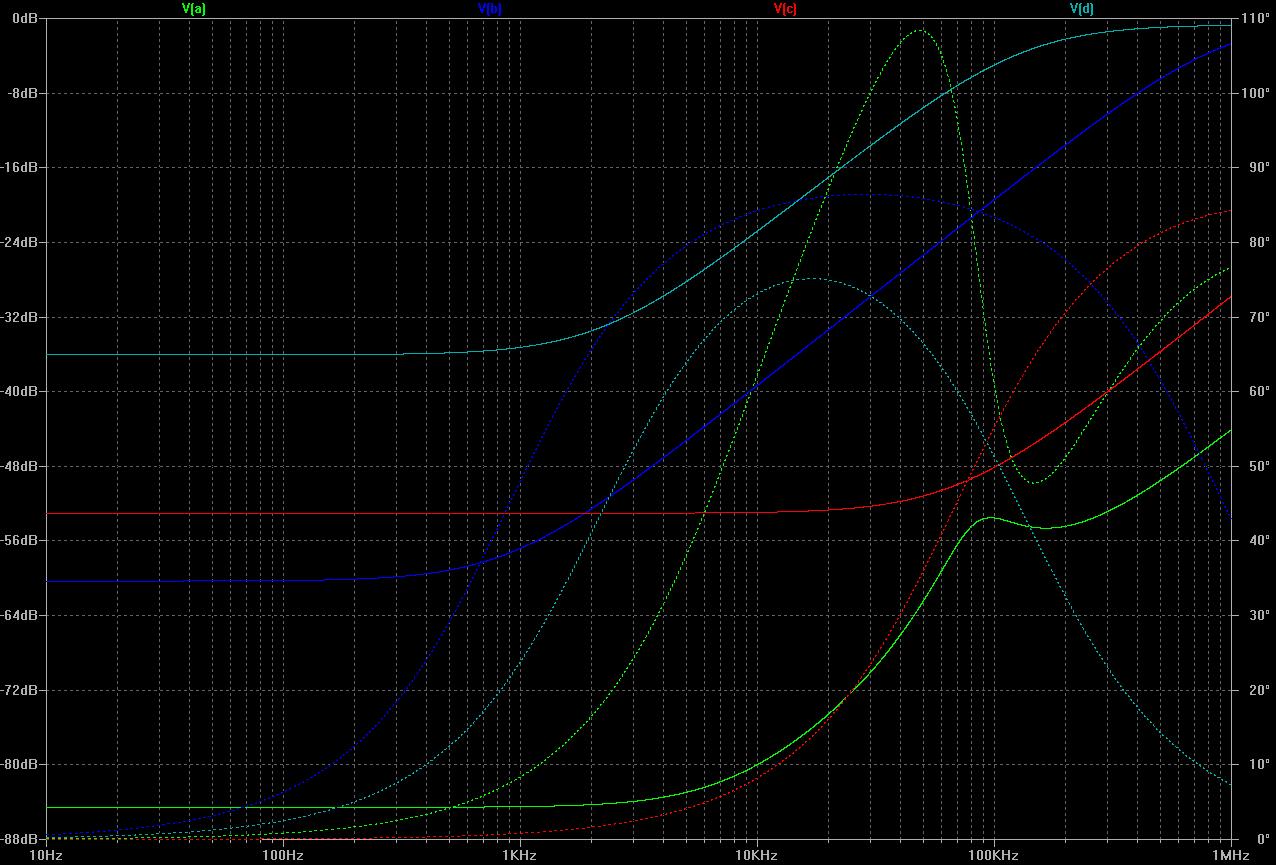1276x865 pixels.
Task: Click the -40dB axis label
Action: tap(20, 392)
